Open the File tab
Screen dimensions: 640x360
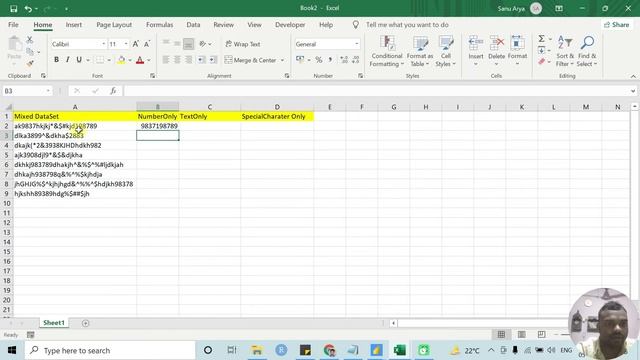[x=13, y=25]
